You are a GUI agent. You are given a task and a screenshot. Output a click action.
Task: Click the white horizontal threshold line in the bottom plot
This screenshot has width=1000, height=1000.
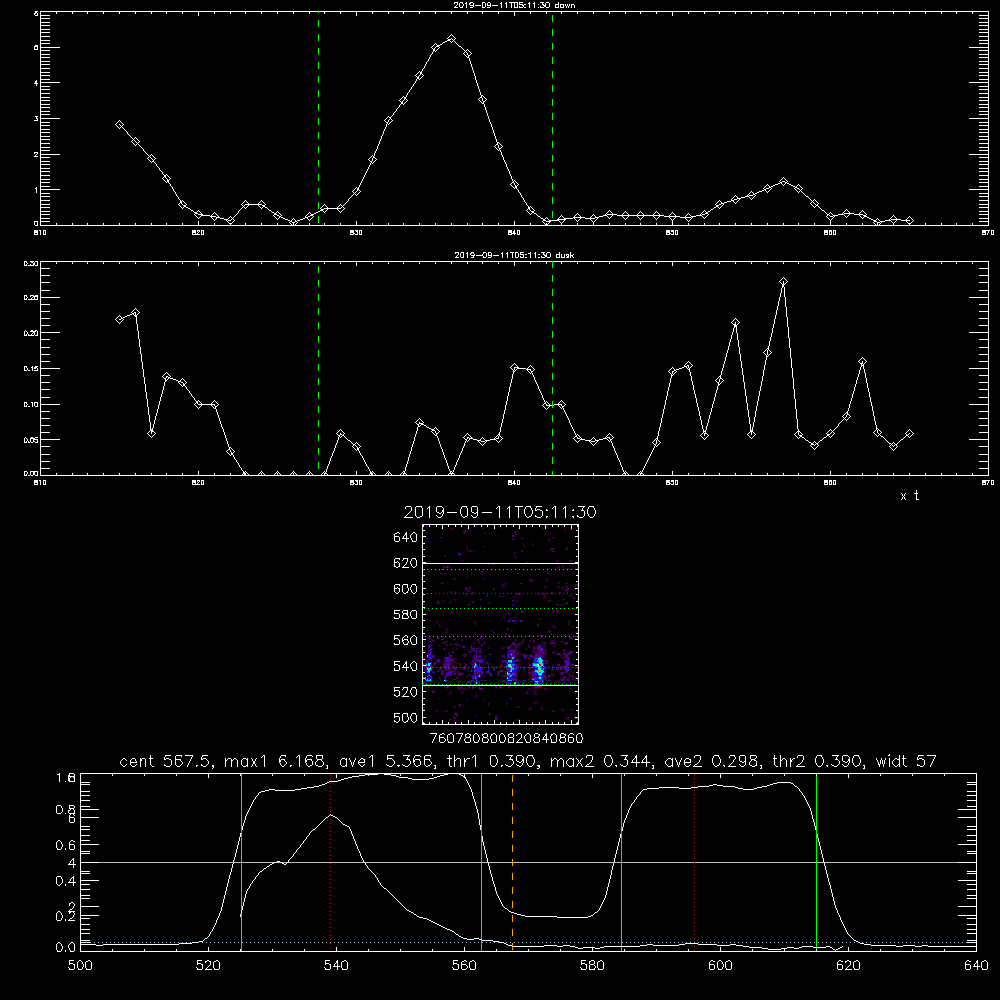click(528, 862)
